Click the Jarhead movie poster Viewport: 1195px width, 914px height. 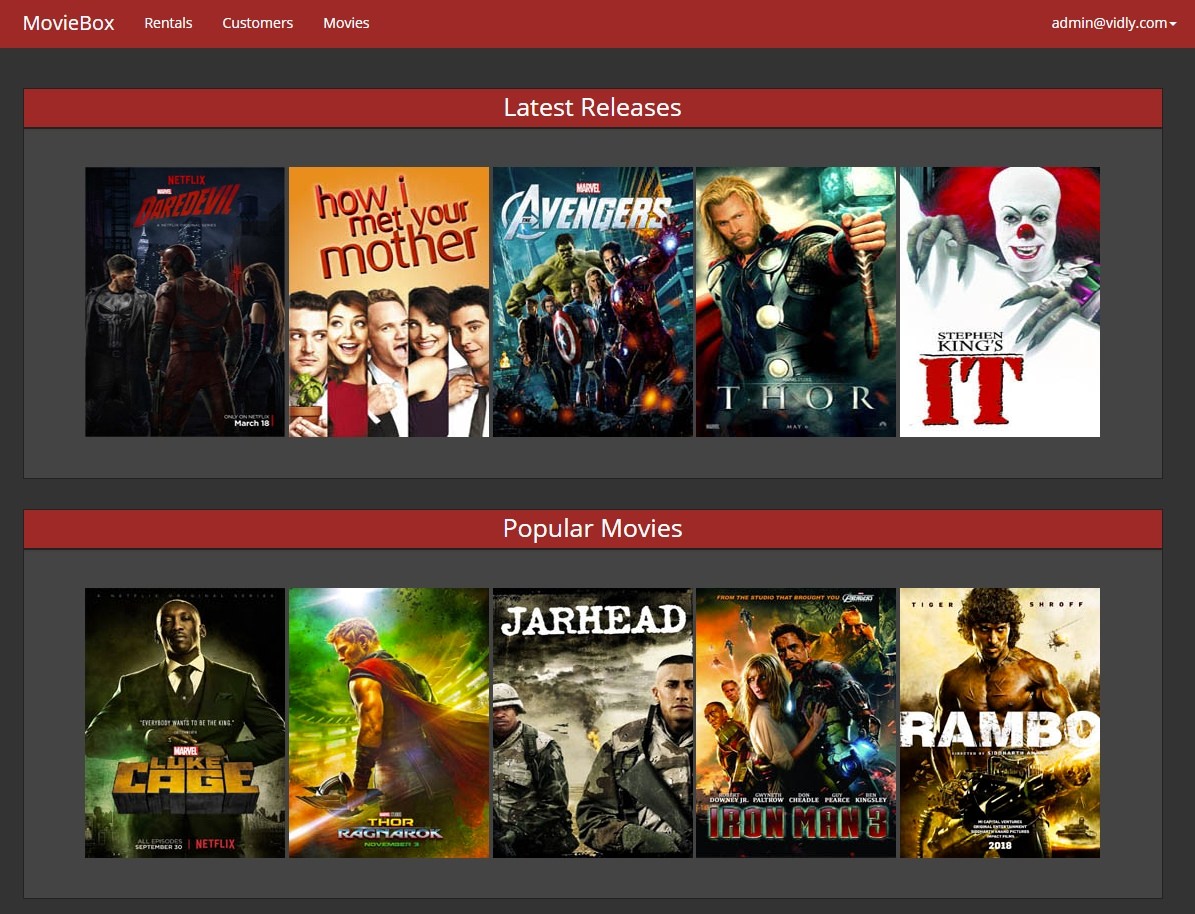[x=593, y=723]
